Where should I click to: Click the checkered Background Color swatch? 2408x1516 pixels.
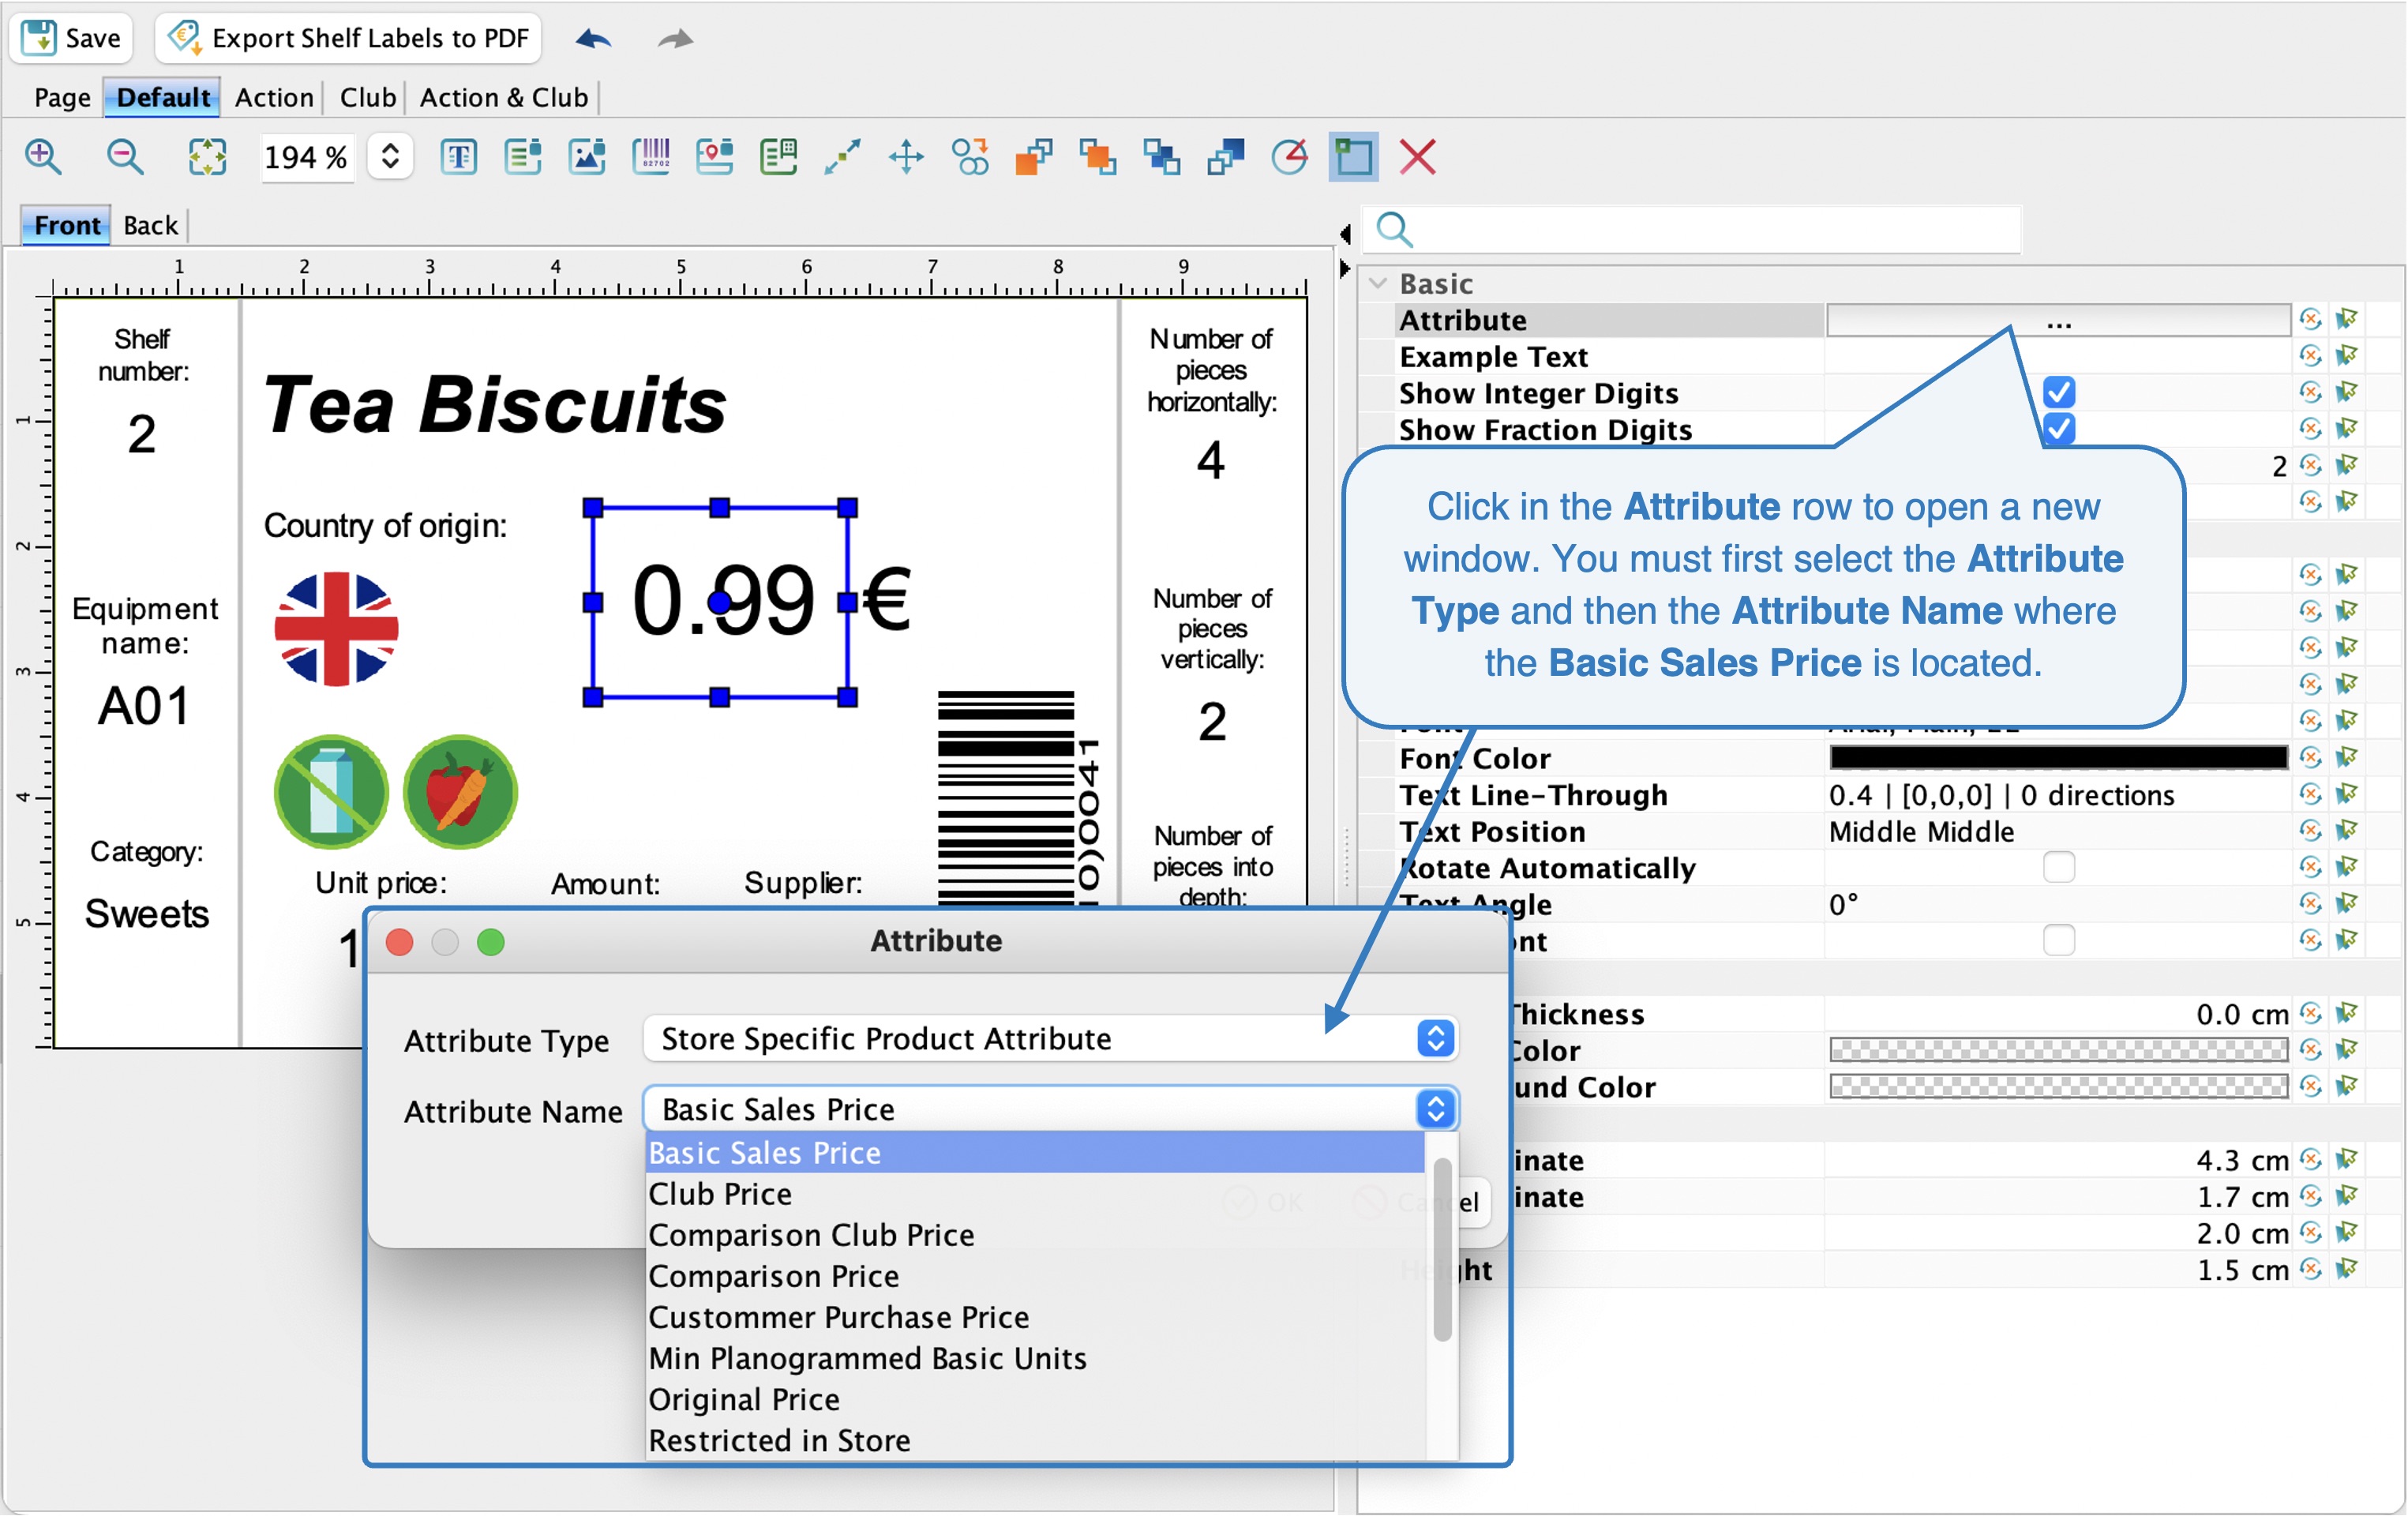coord(2058,1086)
